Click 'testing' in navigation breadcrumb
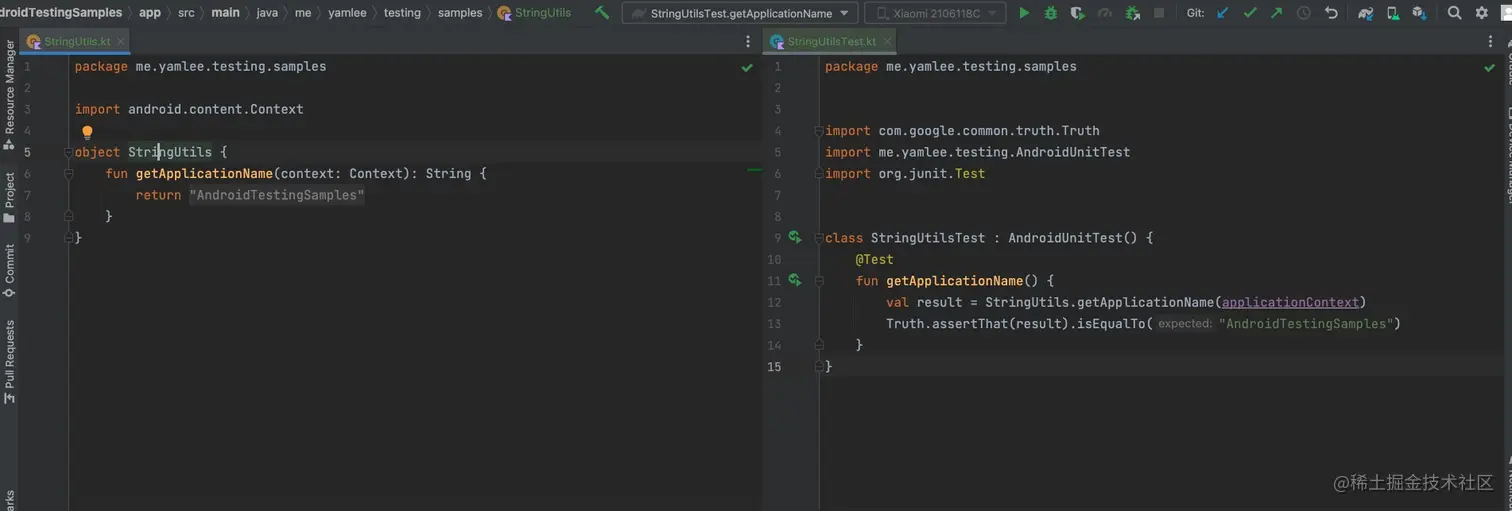Viewport: 1512px width, 511px height. pos(402,13)
